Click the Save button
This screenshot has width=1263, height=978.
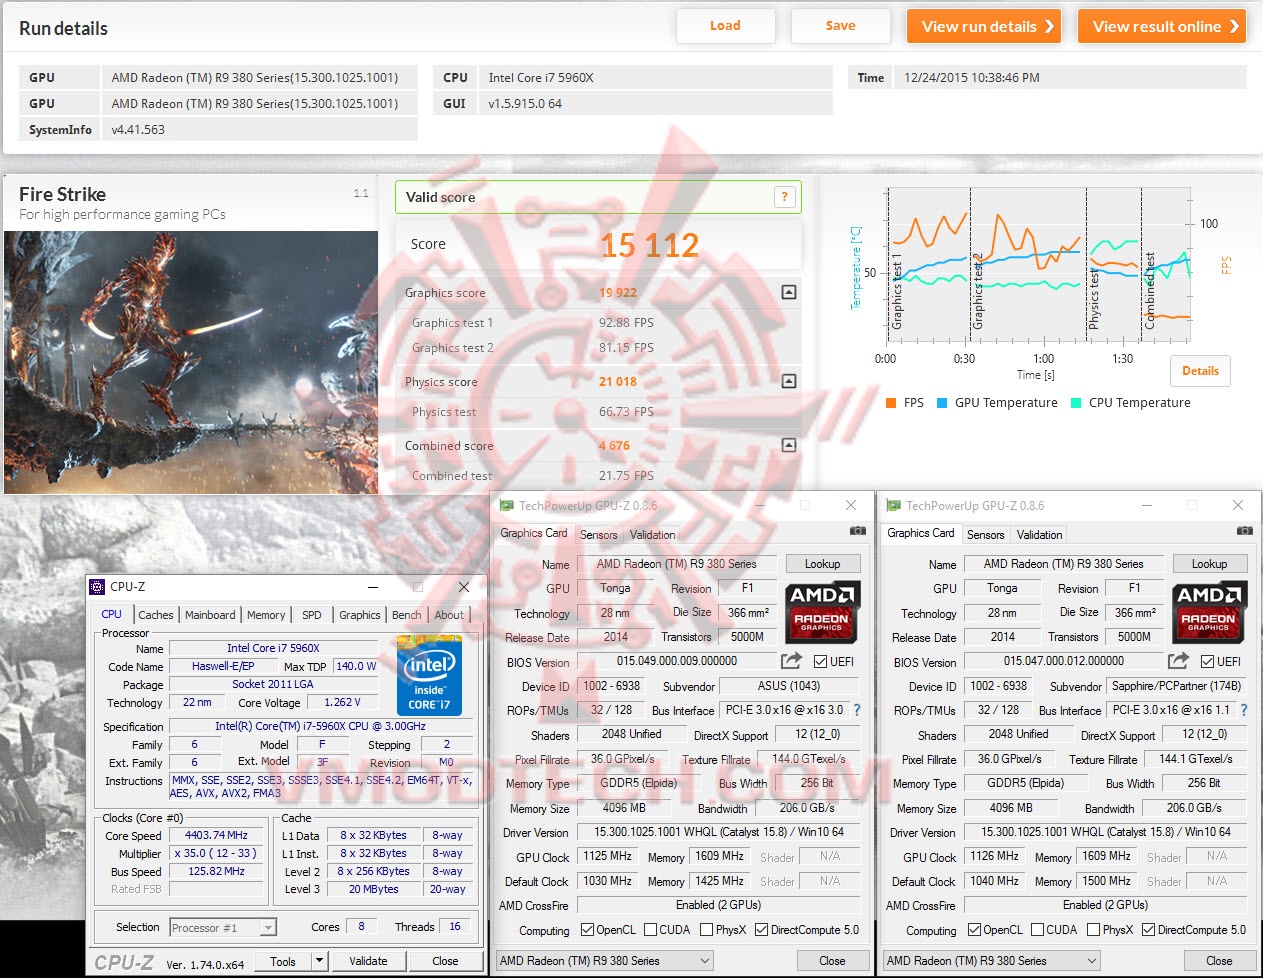click(840, 26)
